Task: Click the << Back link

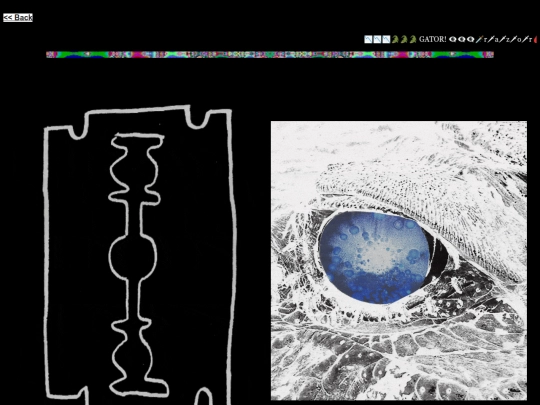Action: coord(18,18)
